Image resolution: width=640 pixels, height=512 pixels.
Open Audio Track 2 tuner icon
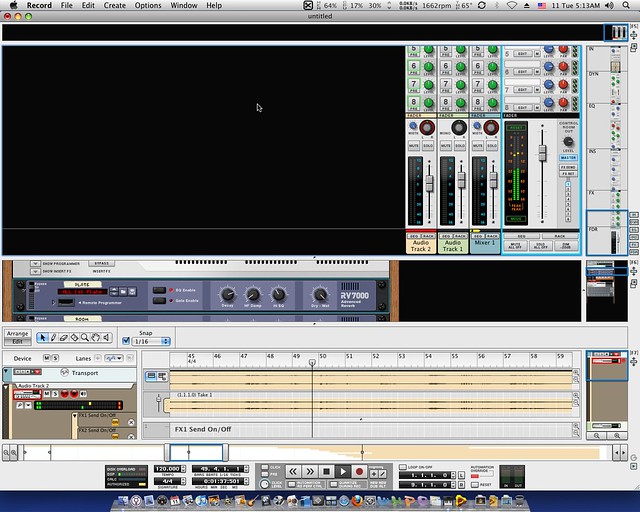click(20, 405)
